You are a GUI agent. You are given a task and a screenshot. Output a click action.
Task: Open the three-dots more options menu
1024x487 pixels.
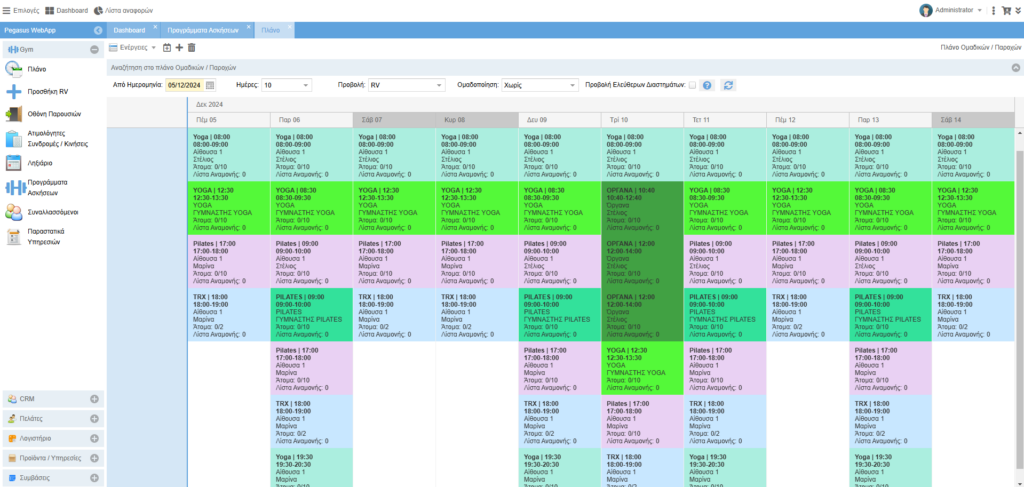coord(994,10)
